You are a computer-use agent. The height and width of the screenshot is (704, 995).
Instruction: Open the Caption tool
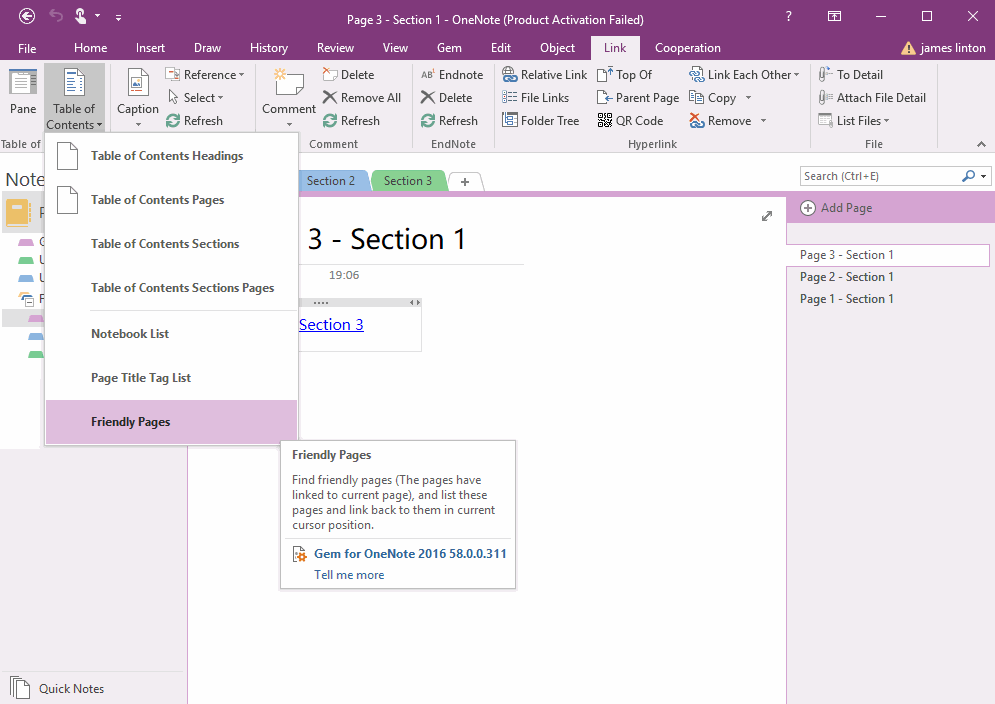pyautogui.click(x=138, y=96)
